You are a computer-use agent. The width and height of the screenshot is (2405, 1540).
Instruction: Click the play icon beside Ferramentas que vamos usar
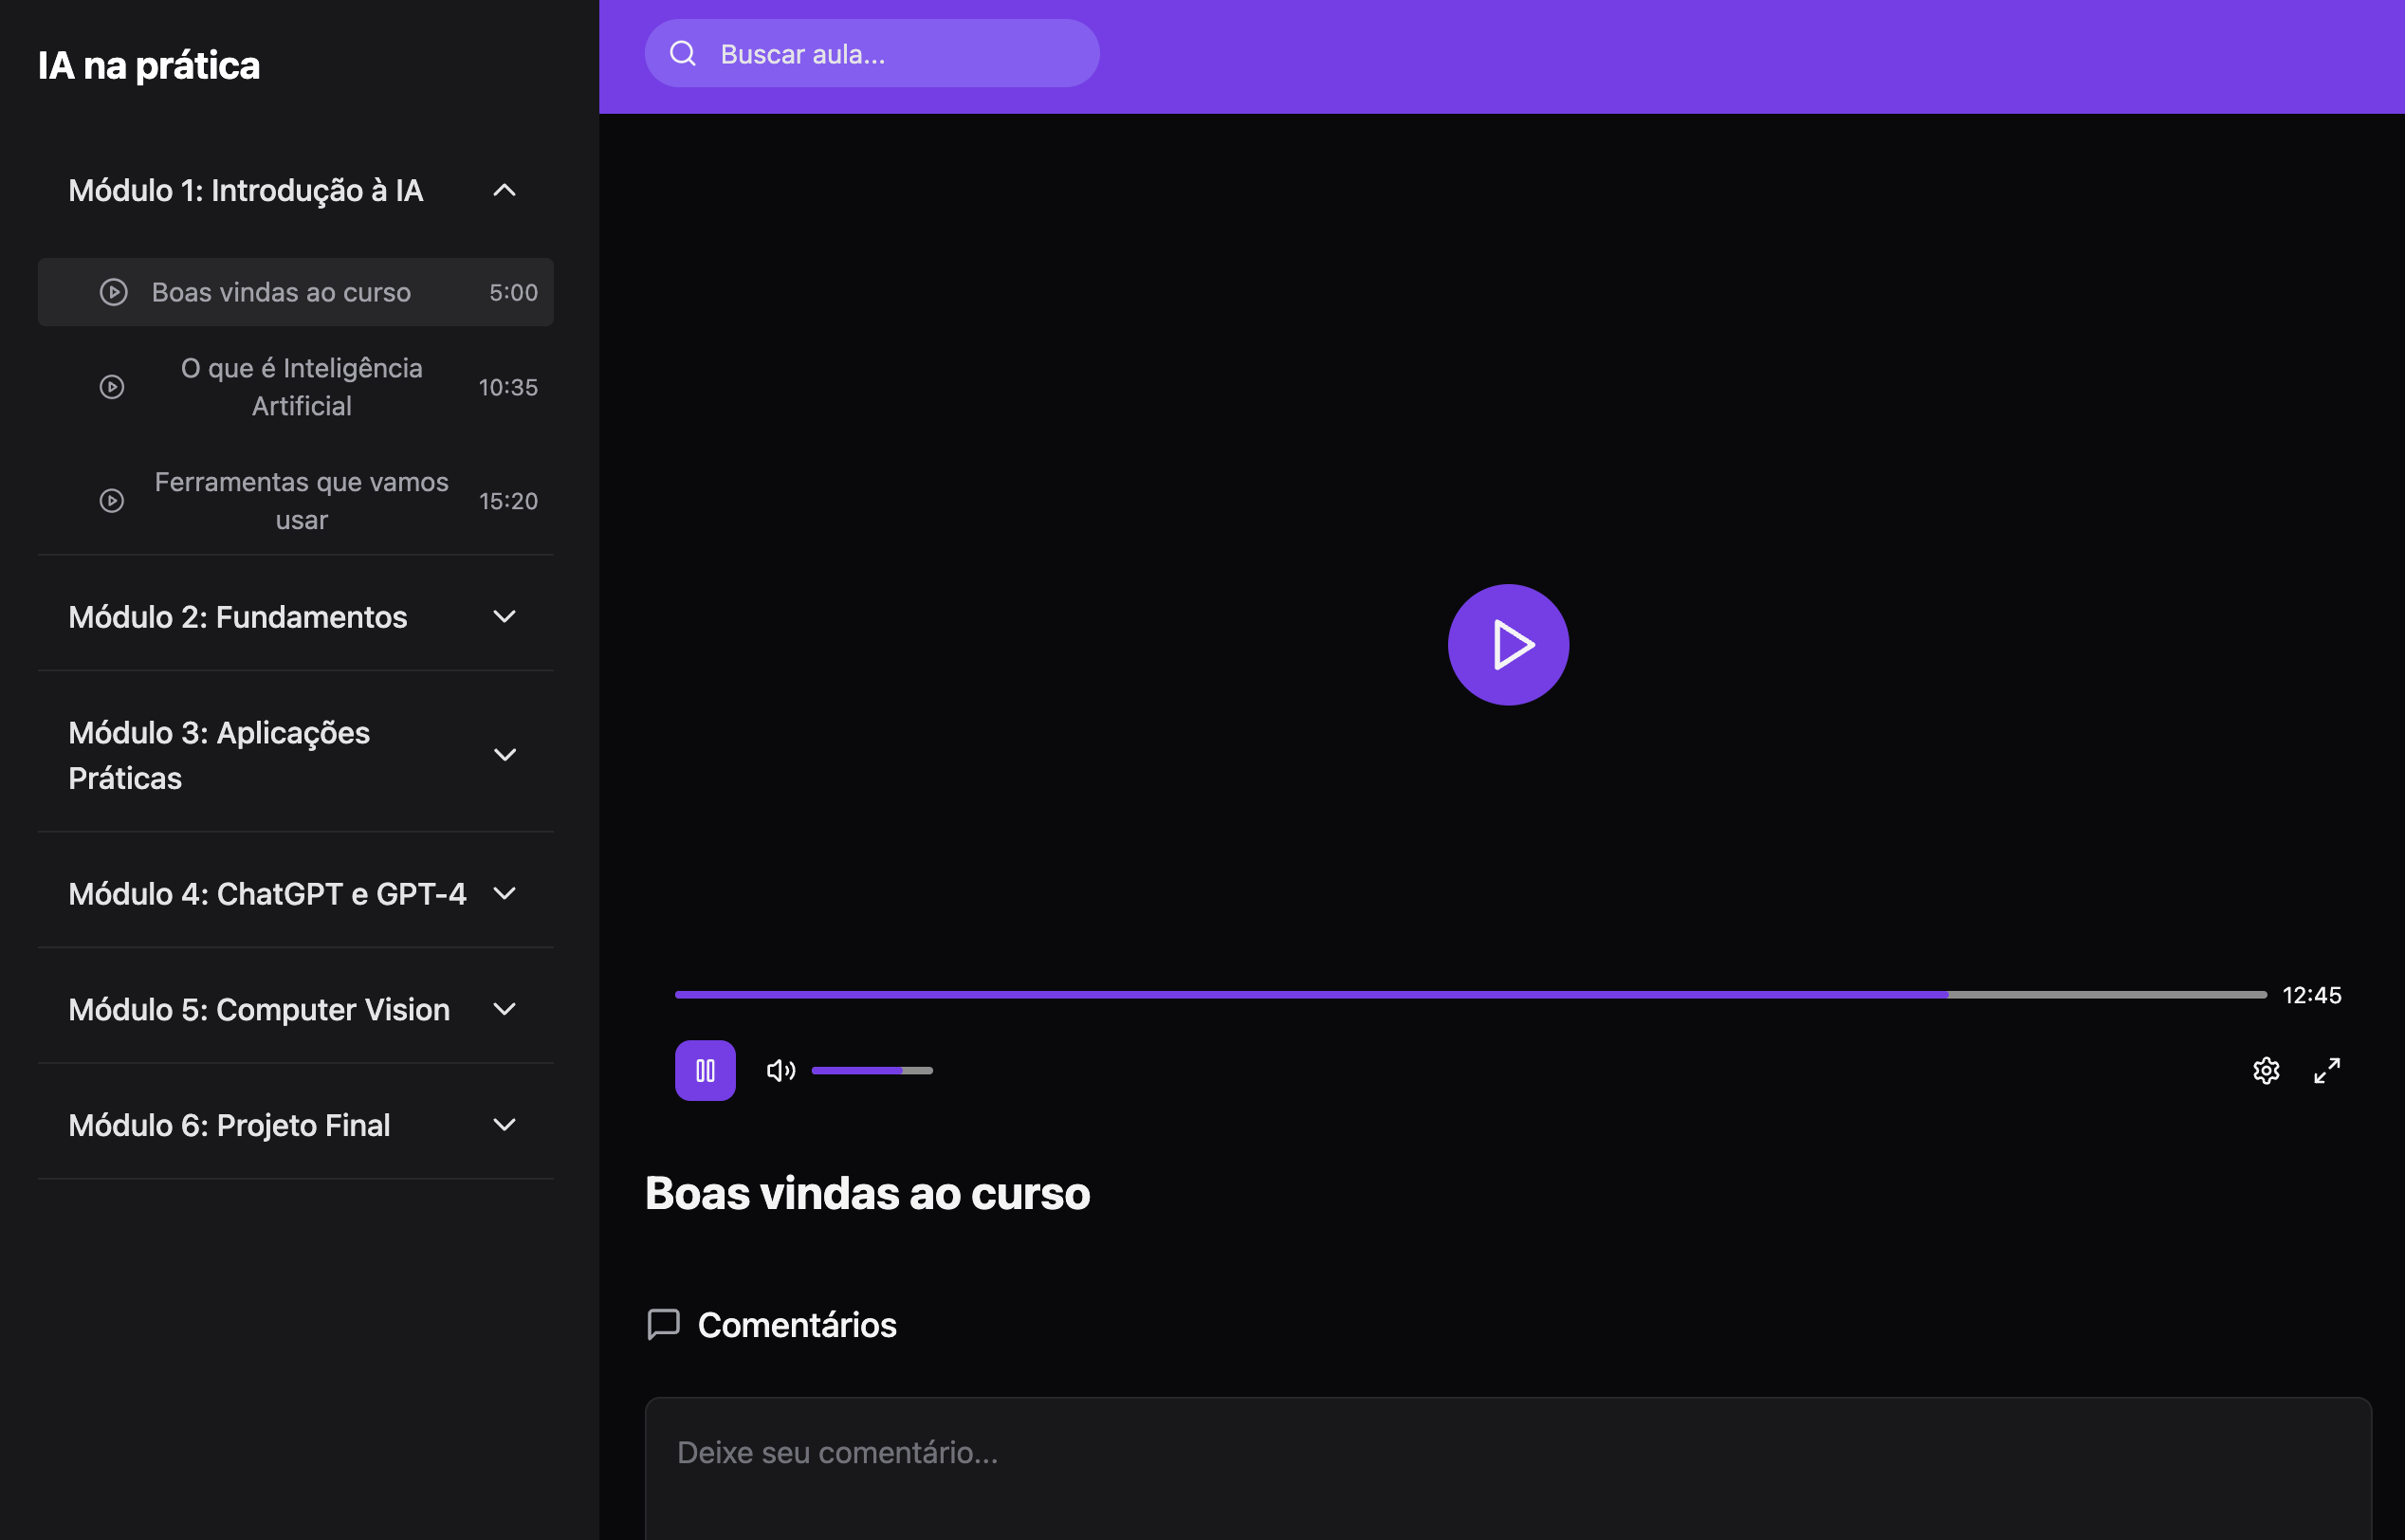click(x=111, y=501)
